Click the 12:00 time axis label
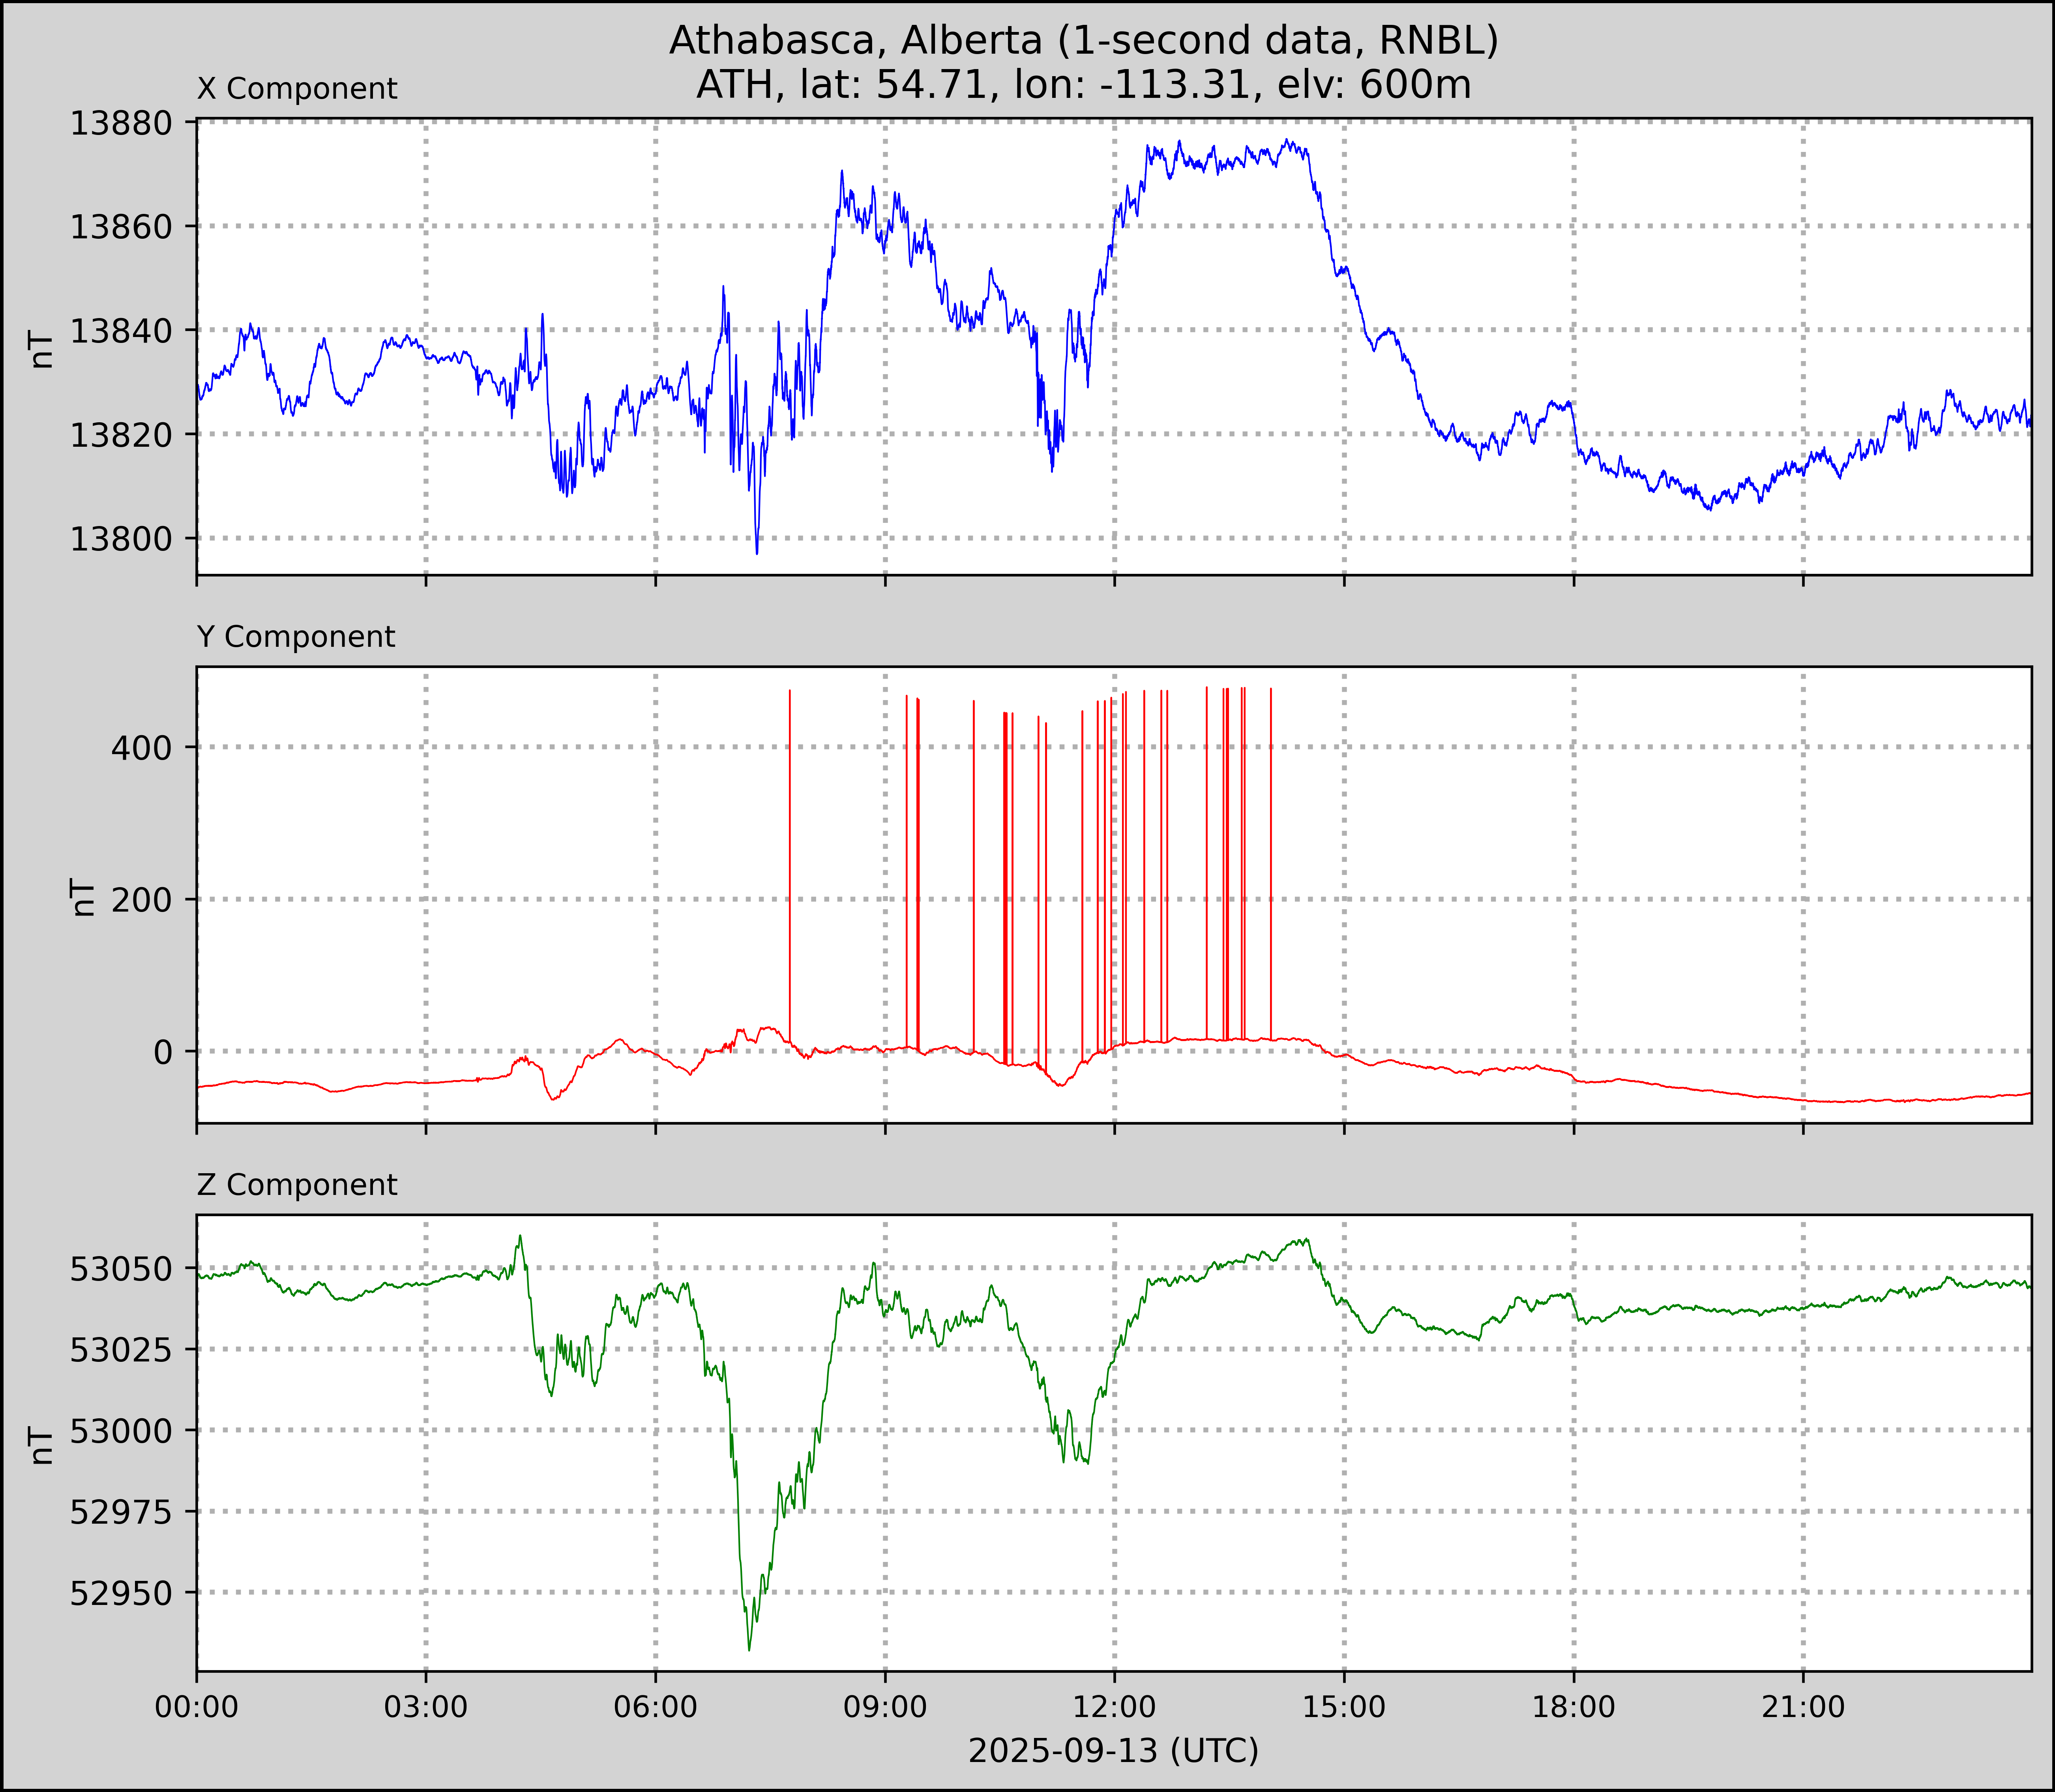Screen dimensions: 2055x1792 coord(1114,1707)
